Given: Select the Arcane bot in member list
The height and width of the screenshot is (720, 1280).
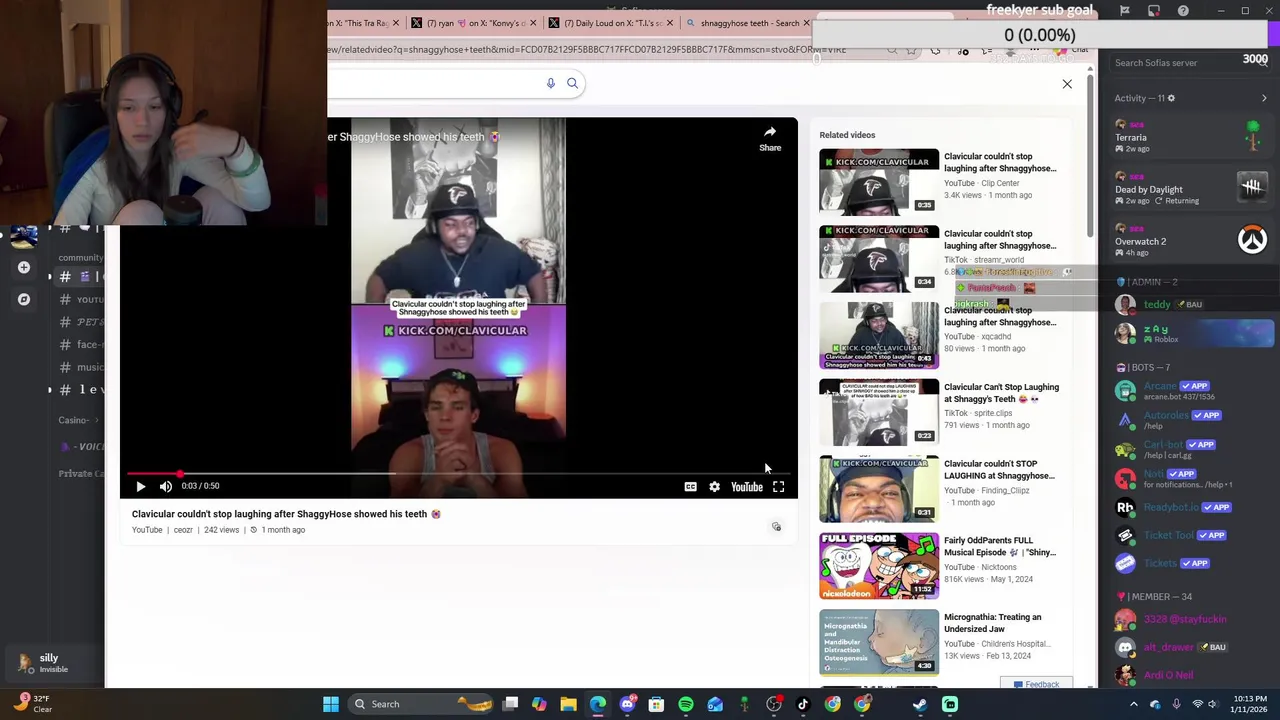Looking at the screenshot, I should (1190, 390).
